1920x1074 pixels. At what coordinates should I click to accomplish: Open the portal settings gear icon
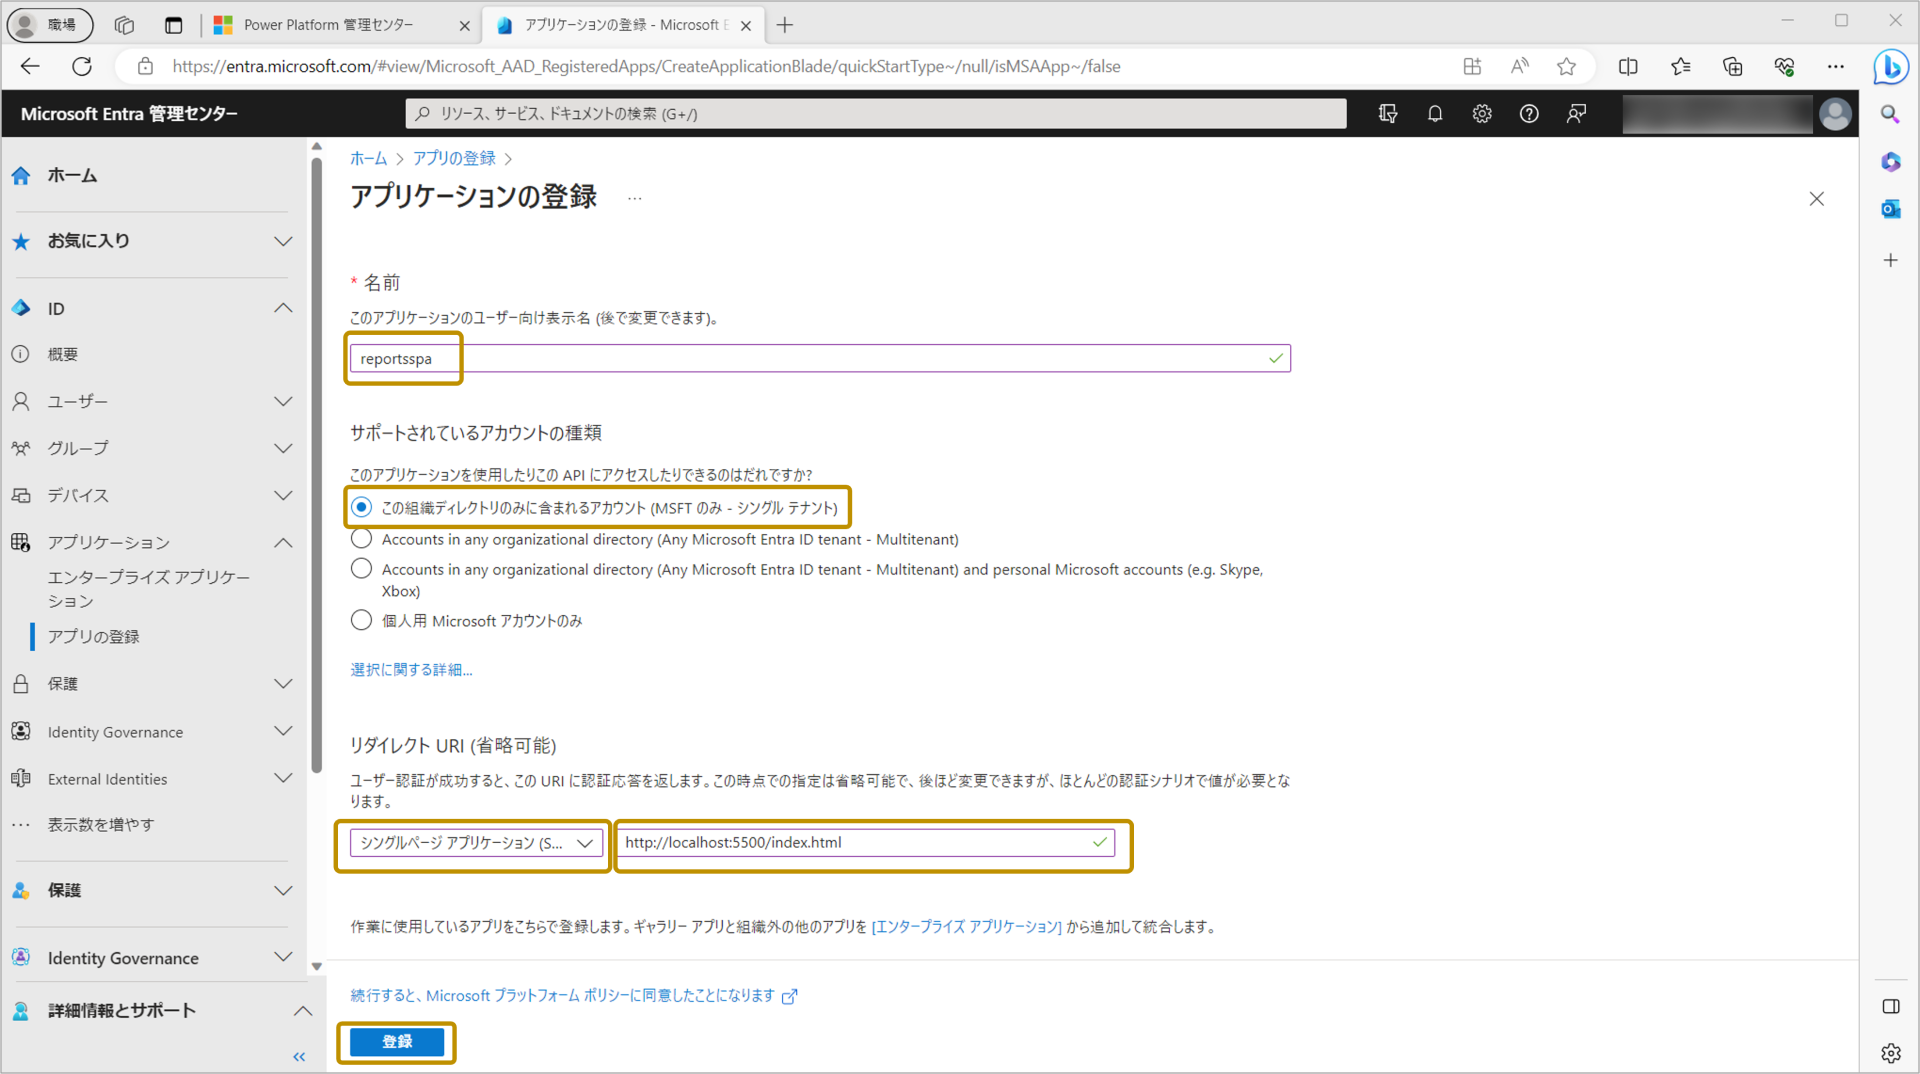pos(1482,113)
